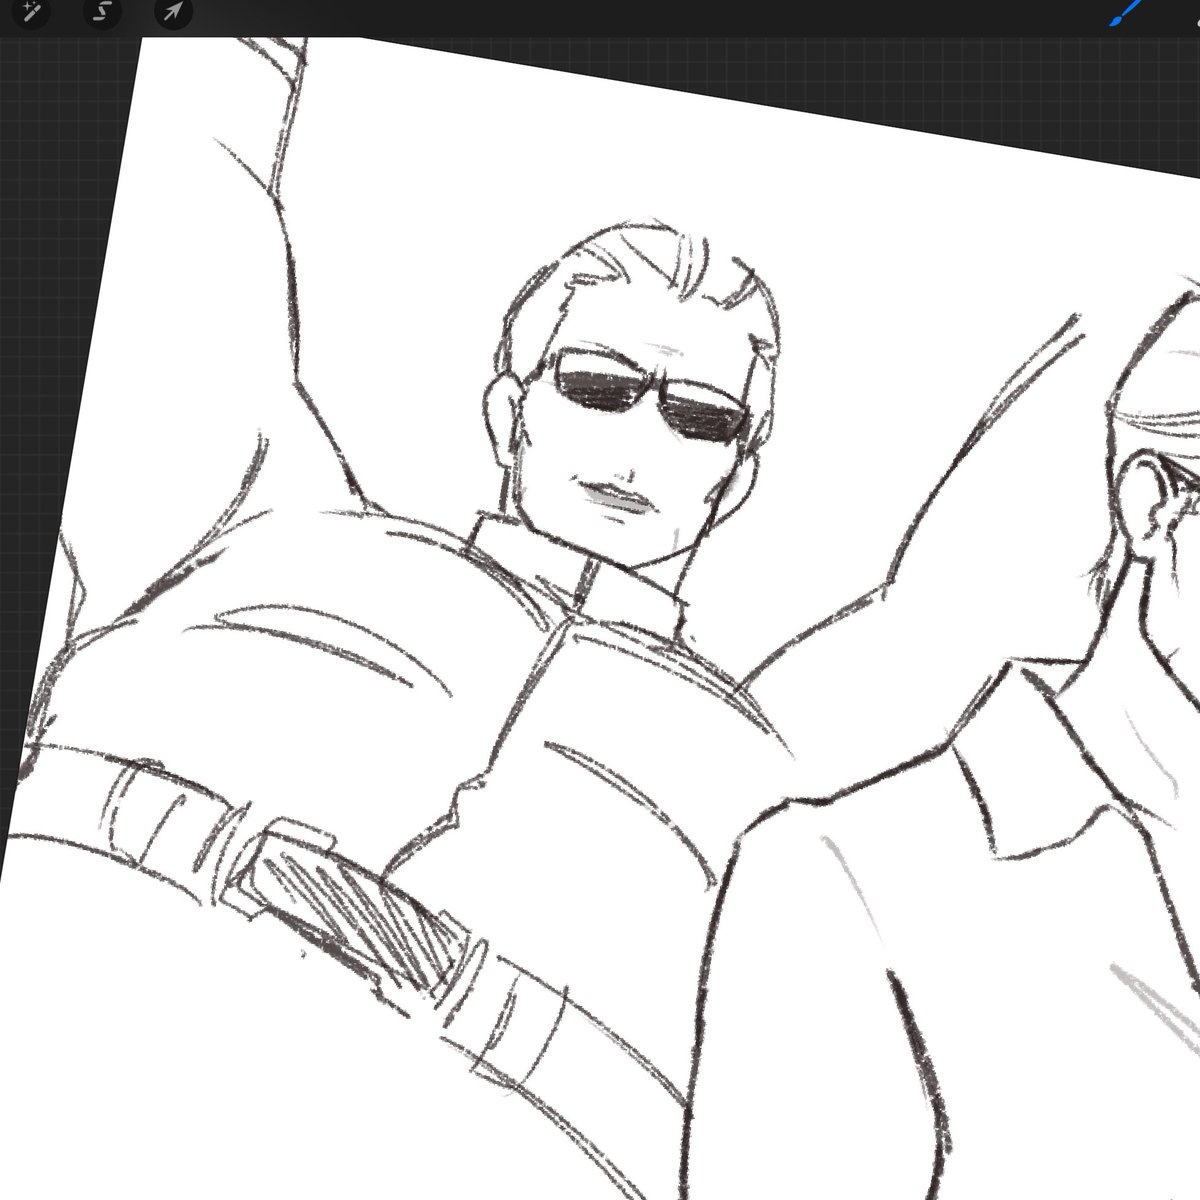The width and height of the screenshot is (1200, 1200).
Task: Activate the Transform arrow tool
Action: (x=173, y=13)
